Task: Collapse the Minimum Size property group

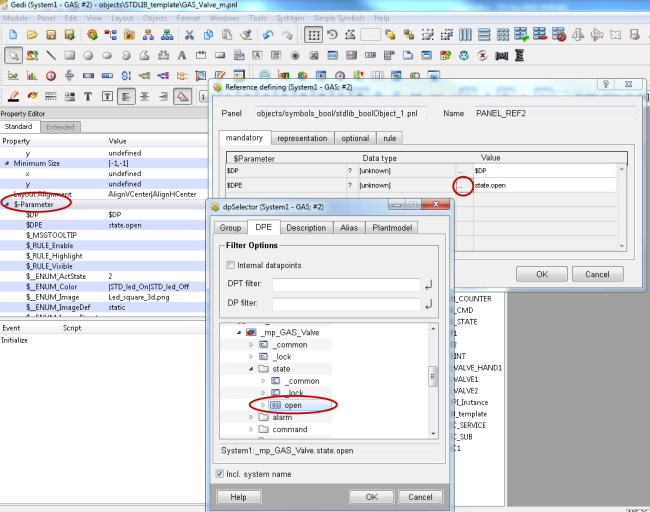Action: pyautogui.click(x=7, y=163)
